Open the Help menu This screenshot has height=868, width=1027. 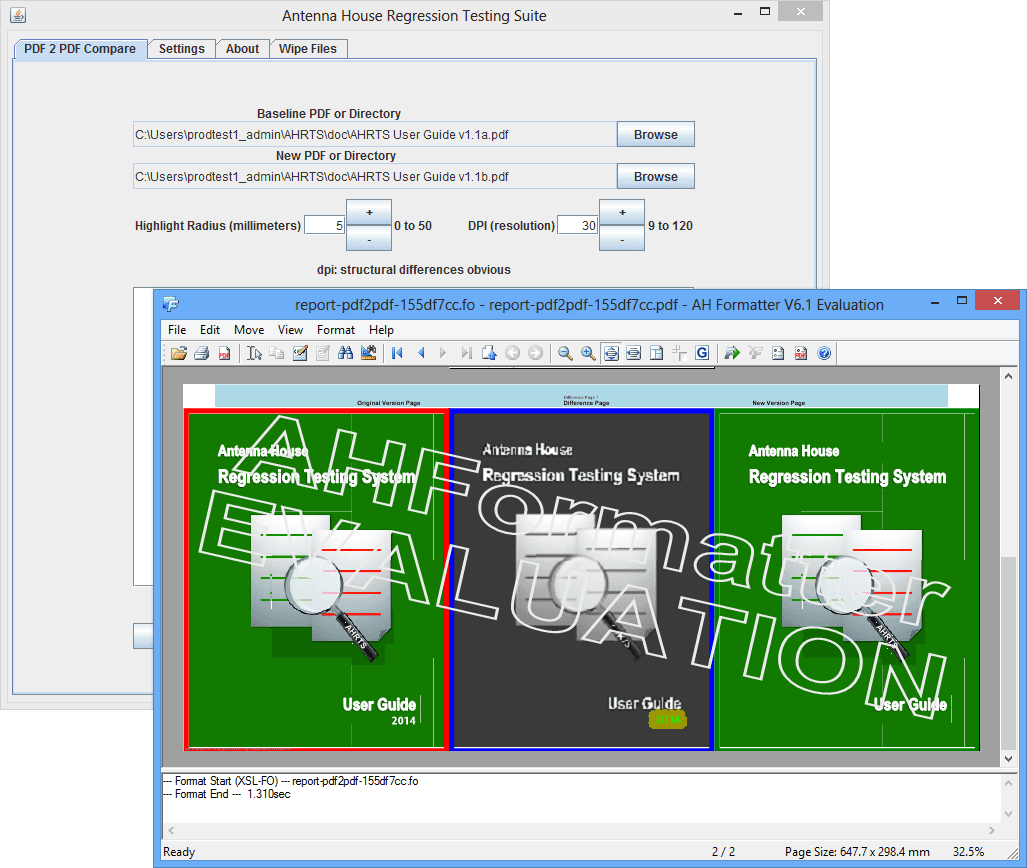(381, 330)
